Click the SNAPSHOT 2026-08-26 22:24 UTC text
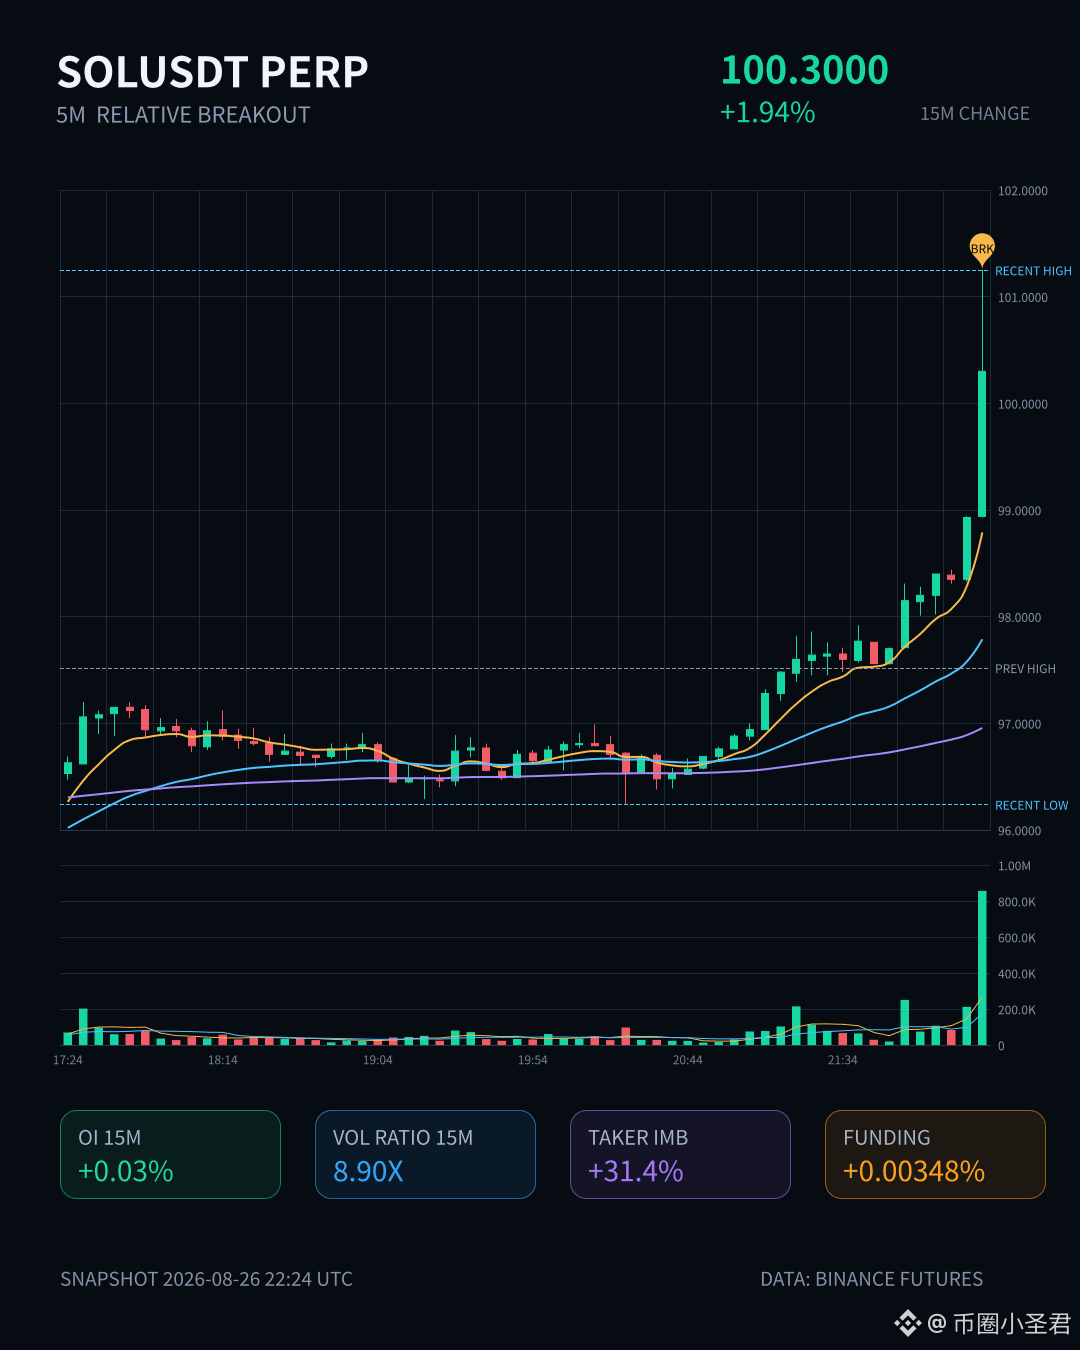This screenshot has height=1350, width=1080. coord(206,1279)
